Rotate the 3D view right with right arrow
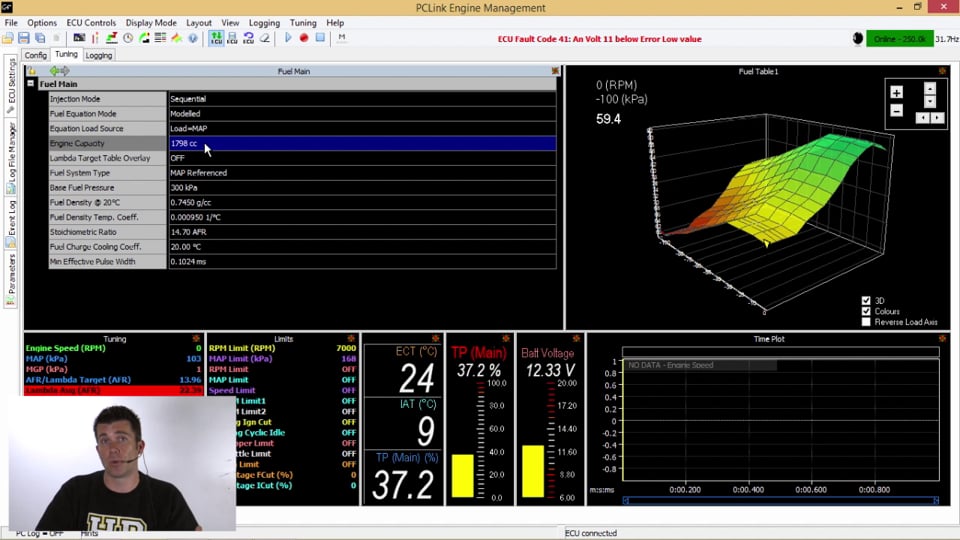Screen dimensions: 960x540 (x=937, y=118)
